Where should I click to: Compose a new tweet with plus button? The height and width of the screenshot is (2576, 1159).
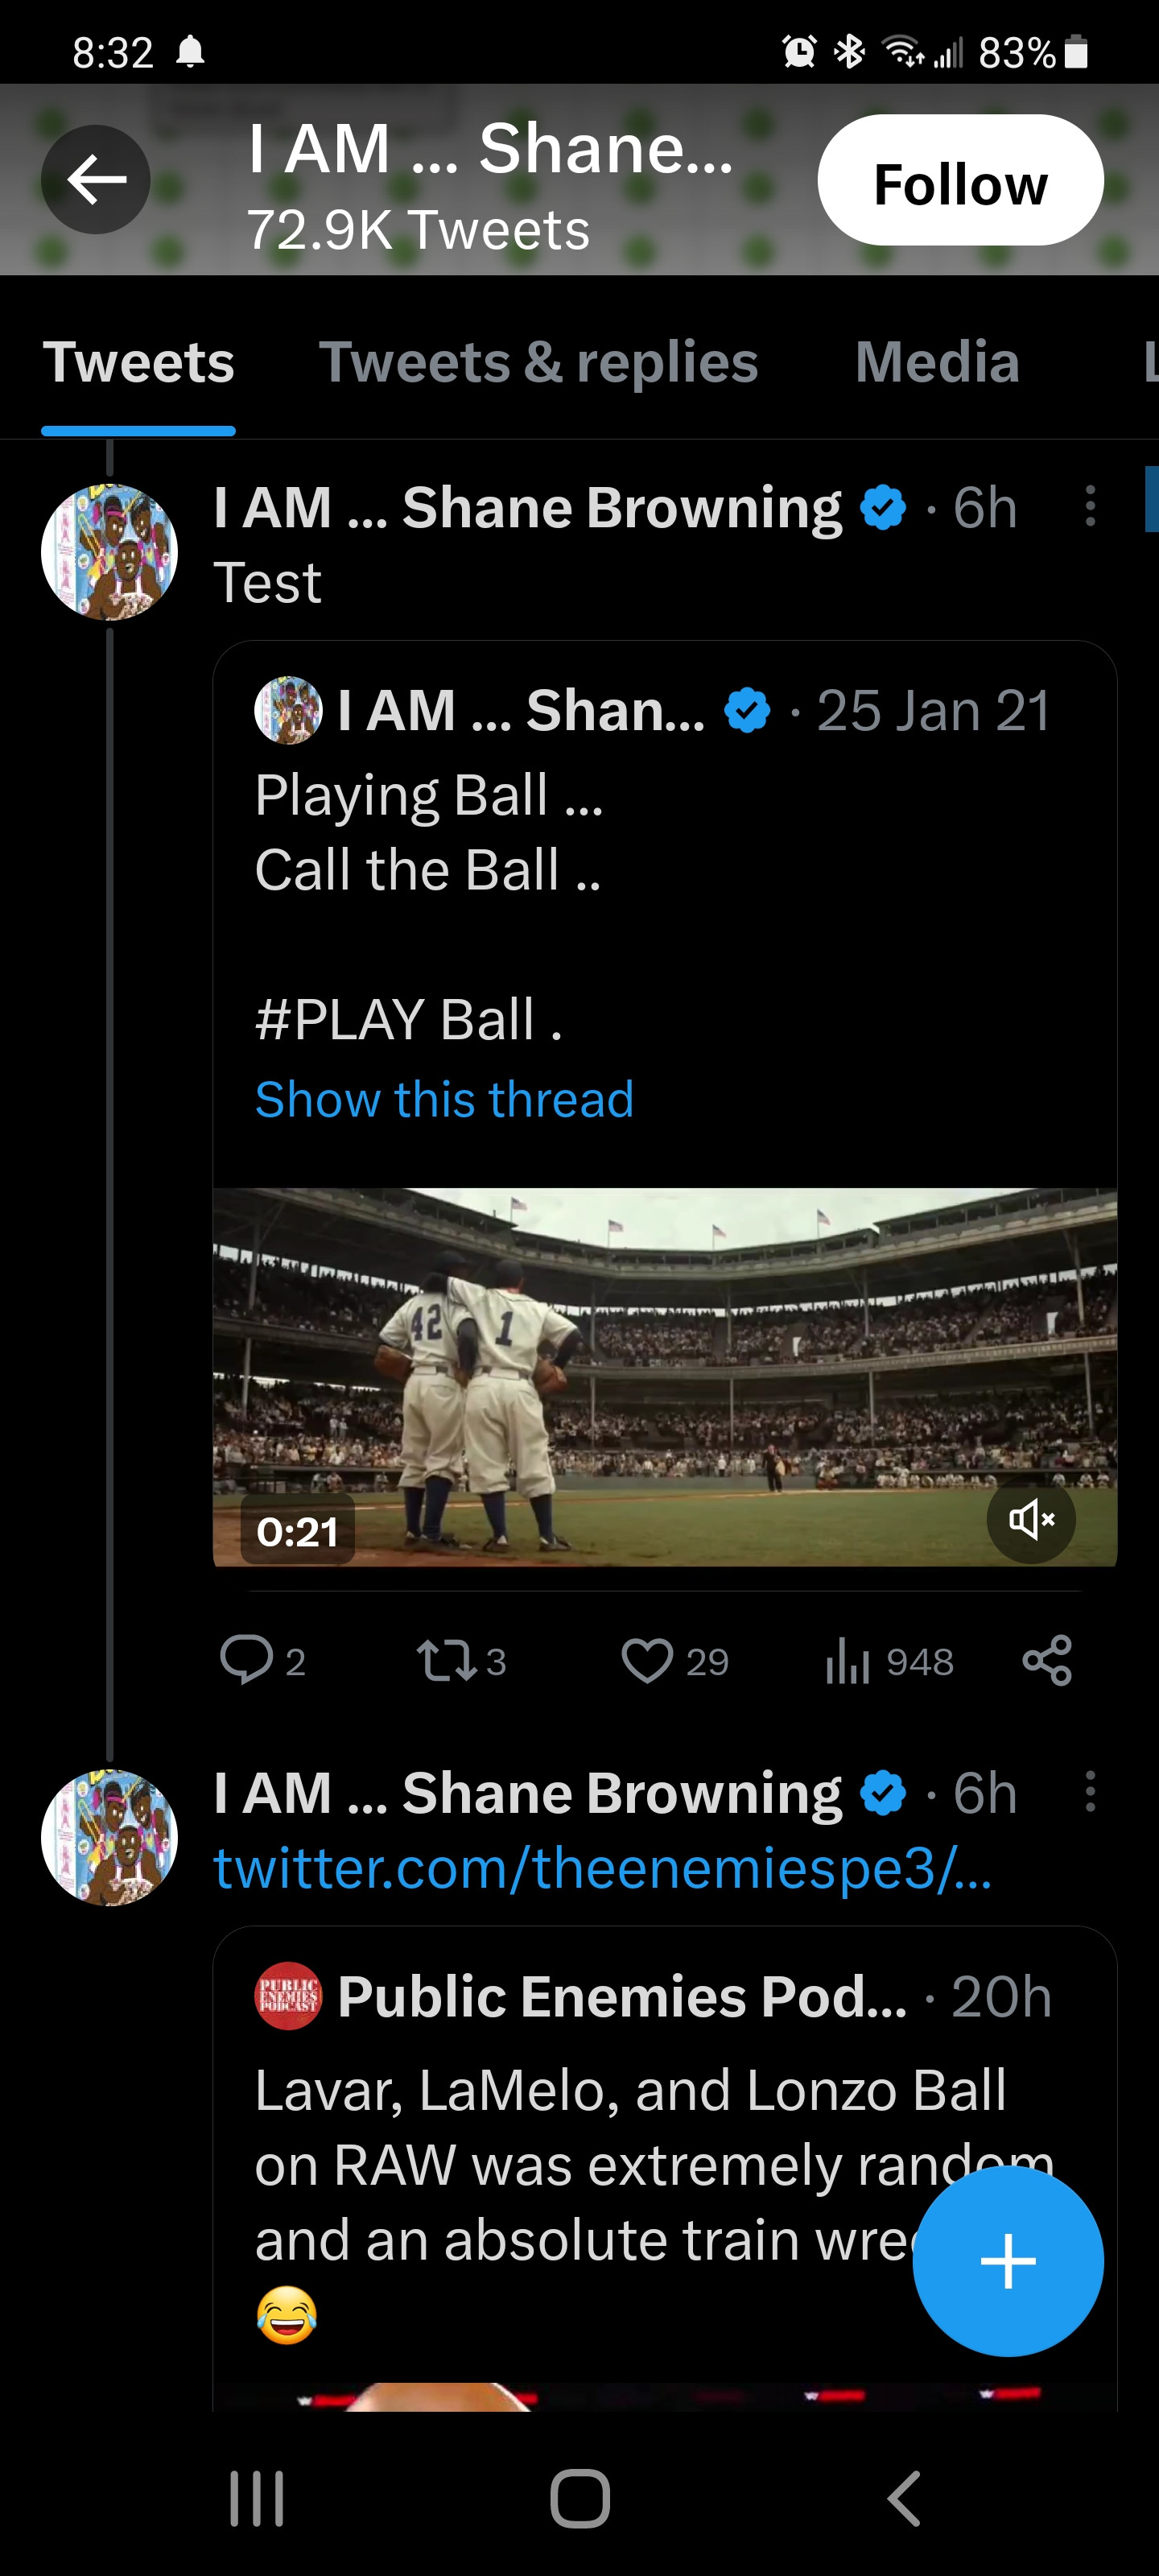pyautogui.click(x=1007, y=2260)
